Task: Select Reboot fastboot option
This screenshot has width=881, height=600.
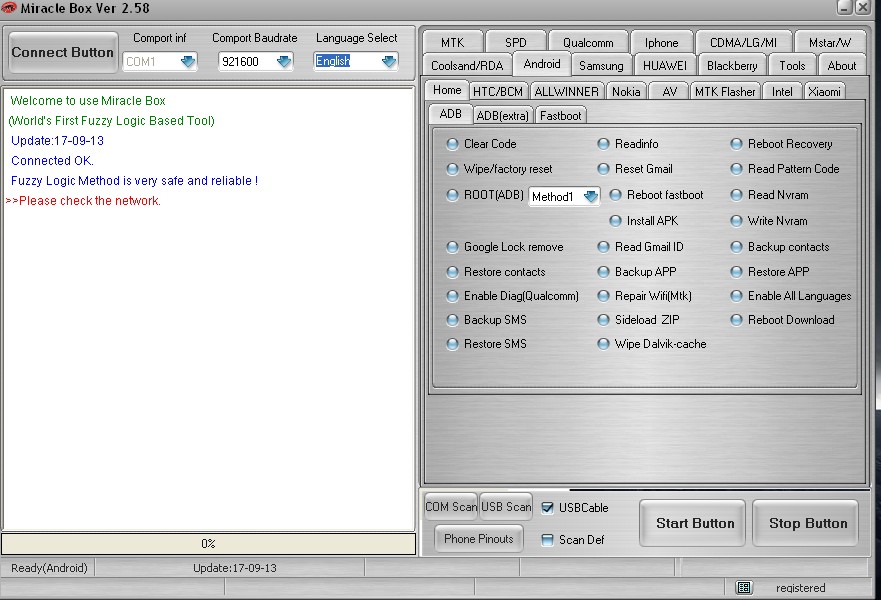Action: click(x=616, y=195)
